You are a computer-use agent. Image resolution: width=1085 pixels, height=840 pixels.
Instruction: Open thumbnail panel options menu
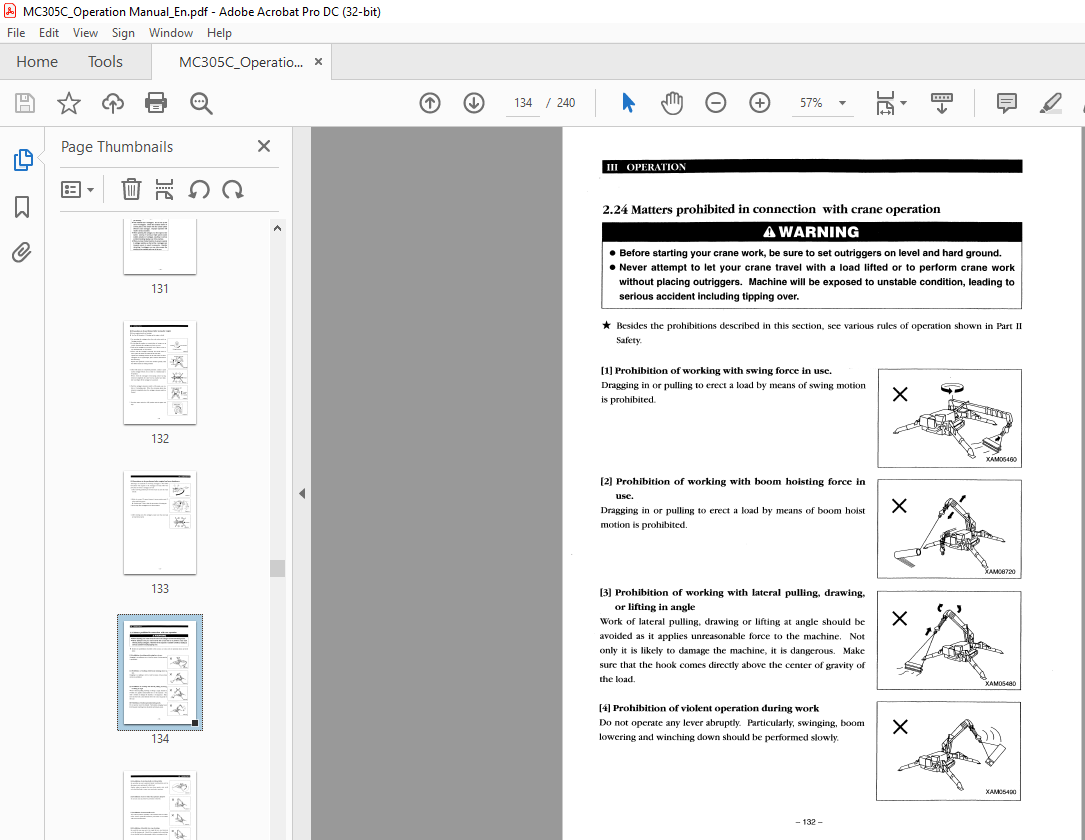(x=78, y=190)
